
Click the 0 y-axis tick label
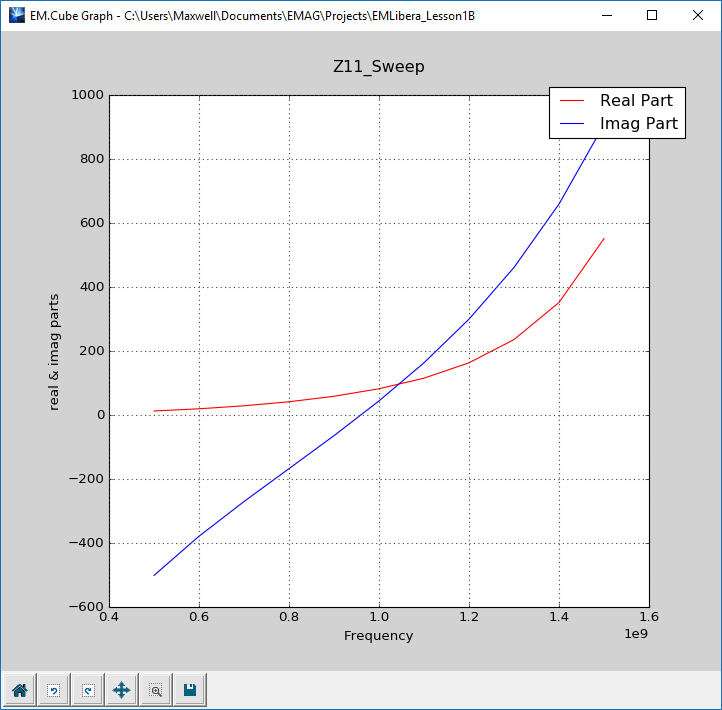click(101, 415)
